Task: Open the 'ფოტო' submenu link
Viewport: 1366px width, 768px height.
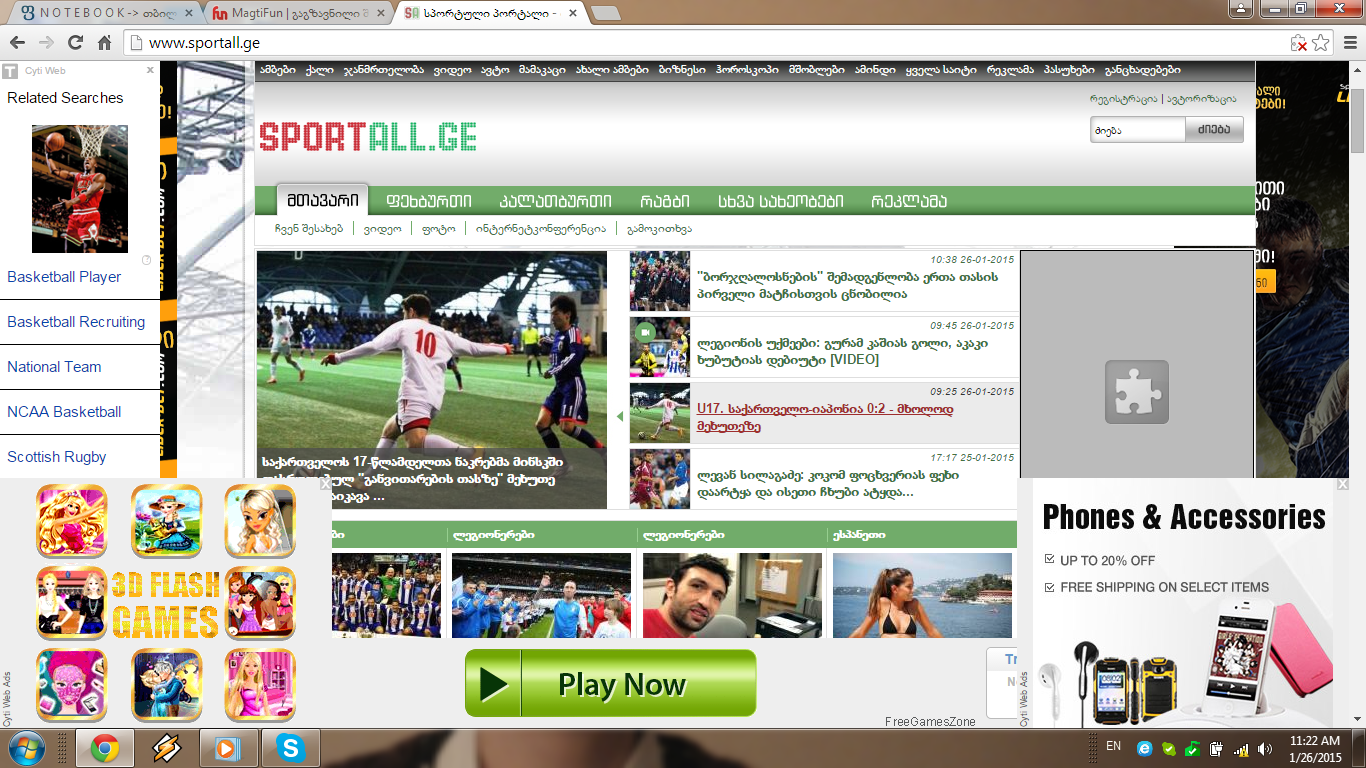Action: (x=439, y=228)
